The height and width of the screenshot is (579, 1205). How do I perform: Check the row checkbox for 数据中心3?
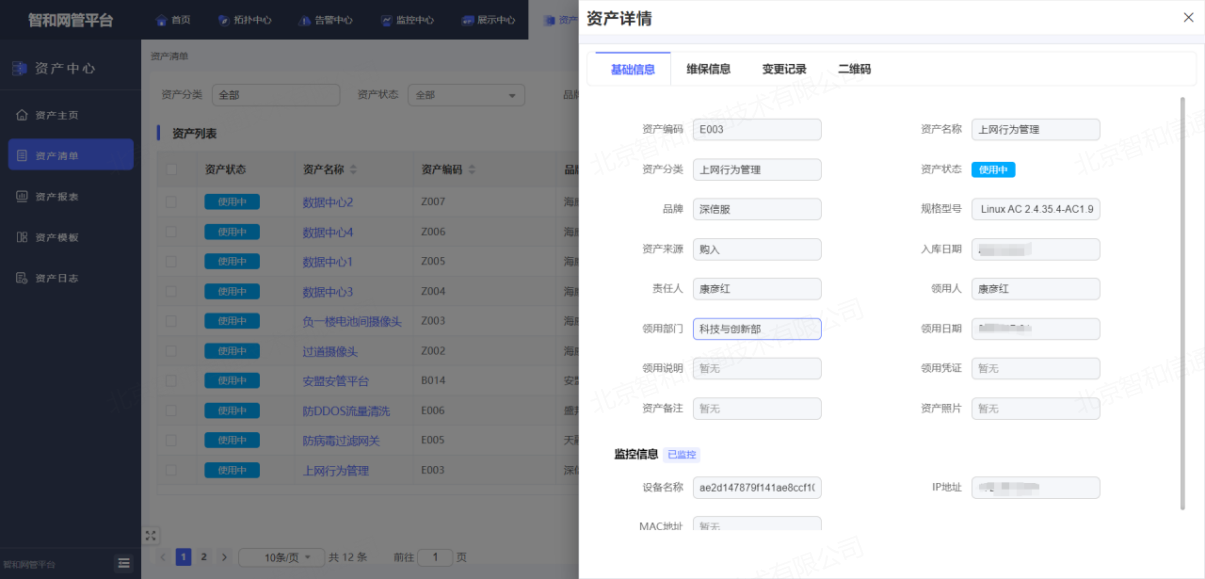pos(172,291)
